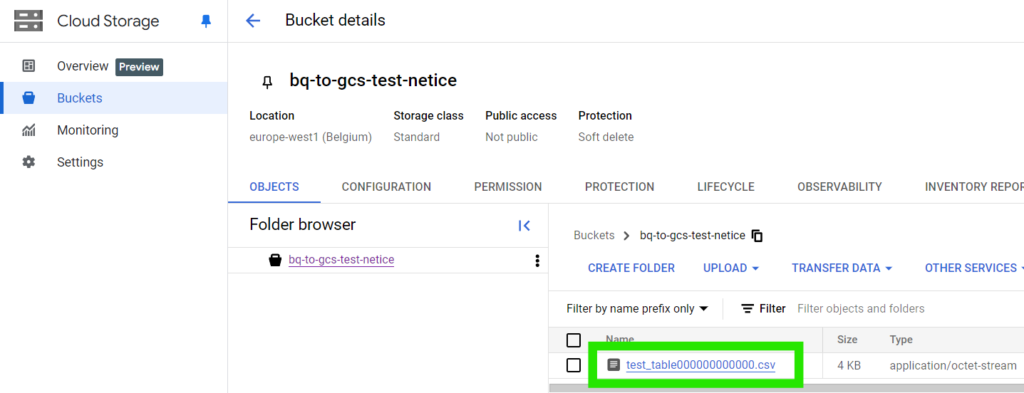Click the Create Folder button

click(631, 268)
